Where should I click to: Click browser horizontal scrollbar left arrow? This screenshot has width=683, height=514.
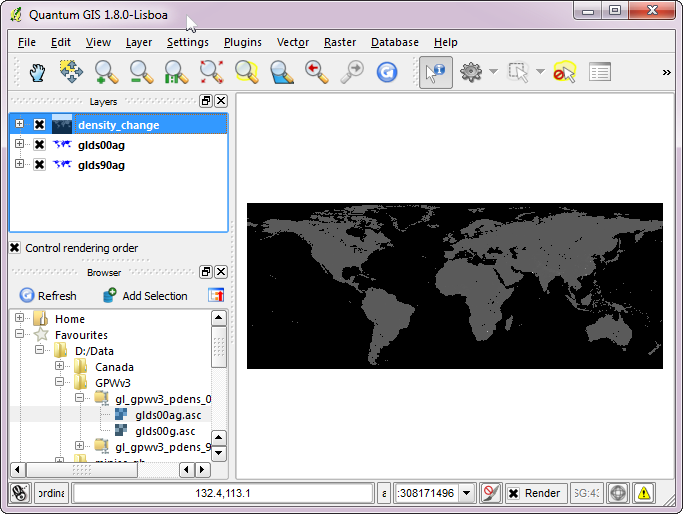coord(17,470)
